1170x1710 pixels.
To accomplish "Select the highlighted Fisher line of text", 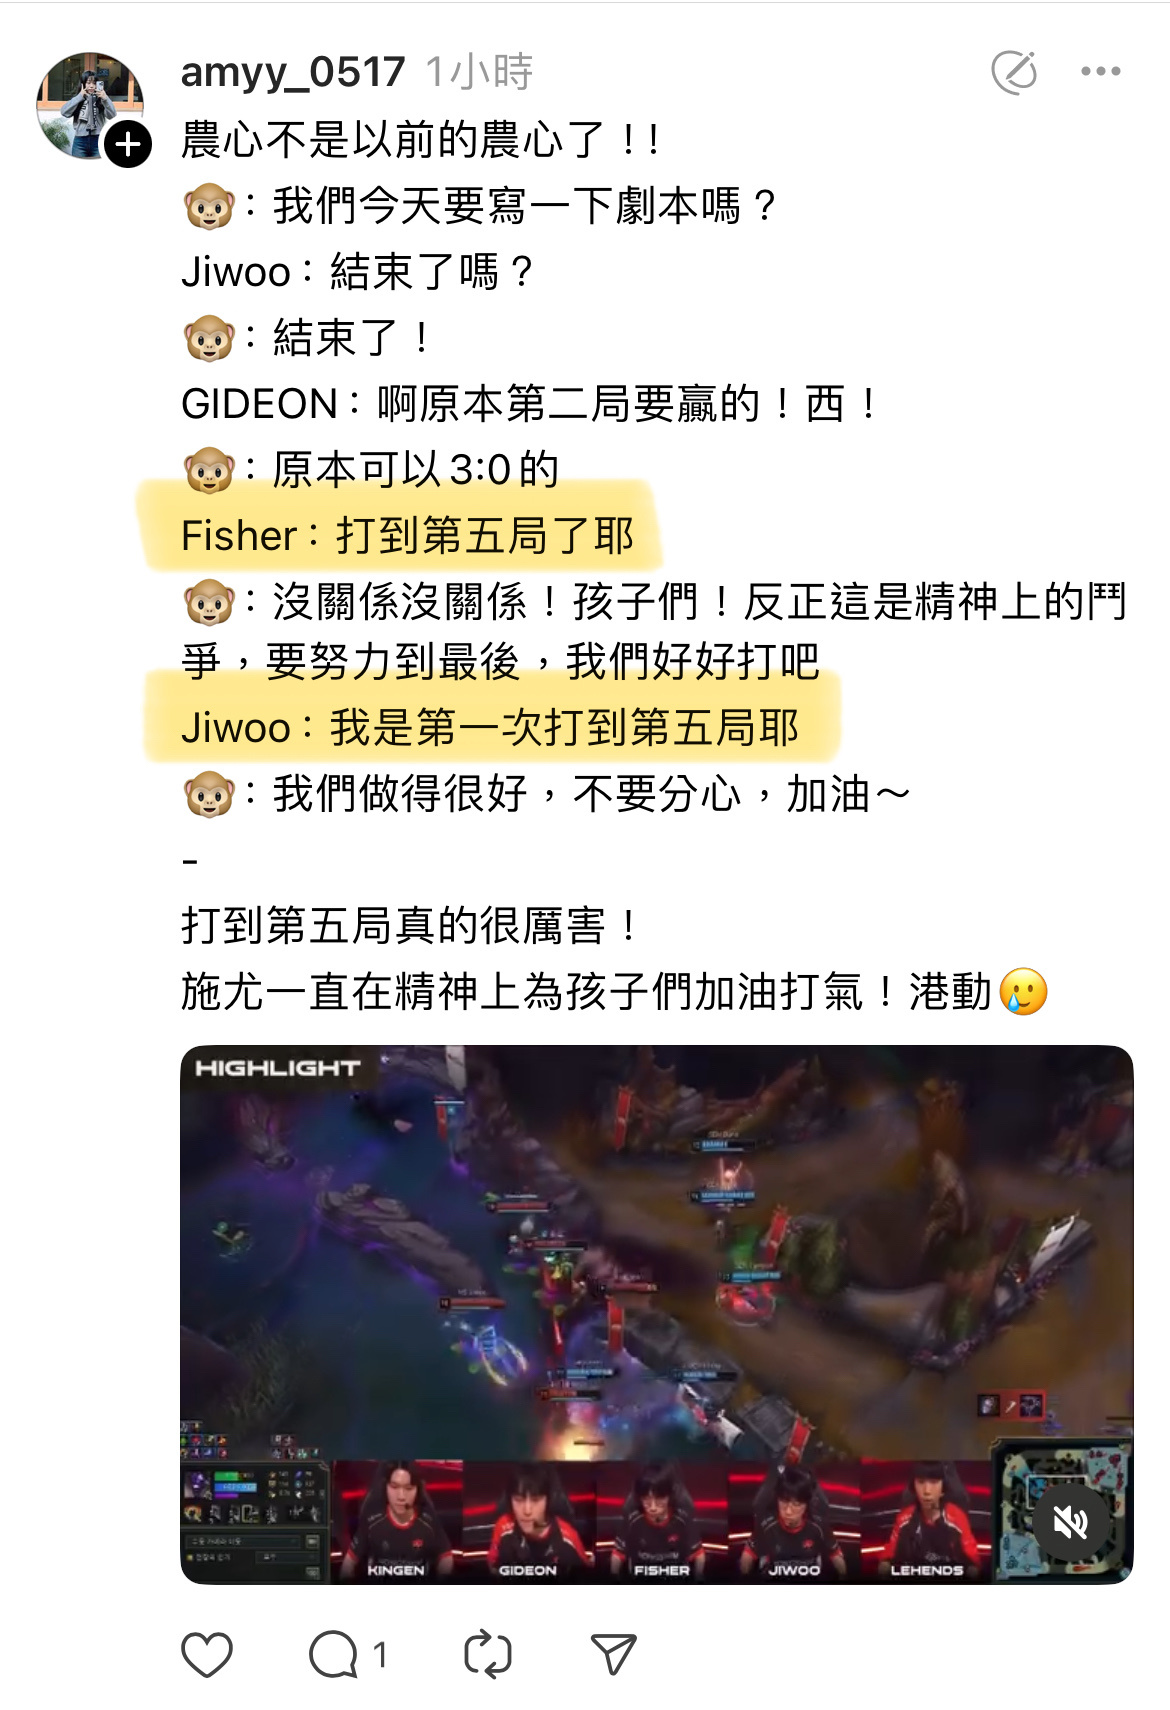I will (407, 535).
